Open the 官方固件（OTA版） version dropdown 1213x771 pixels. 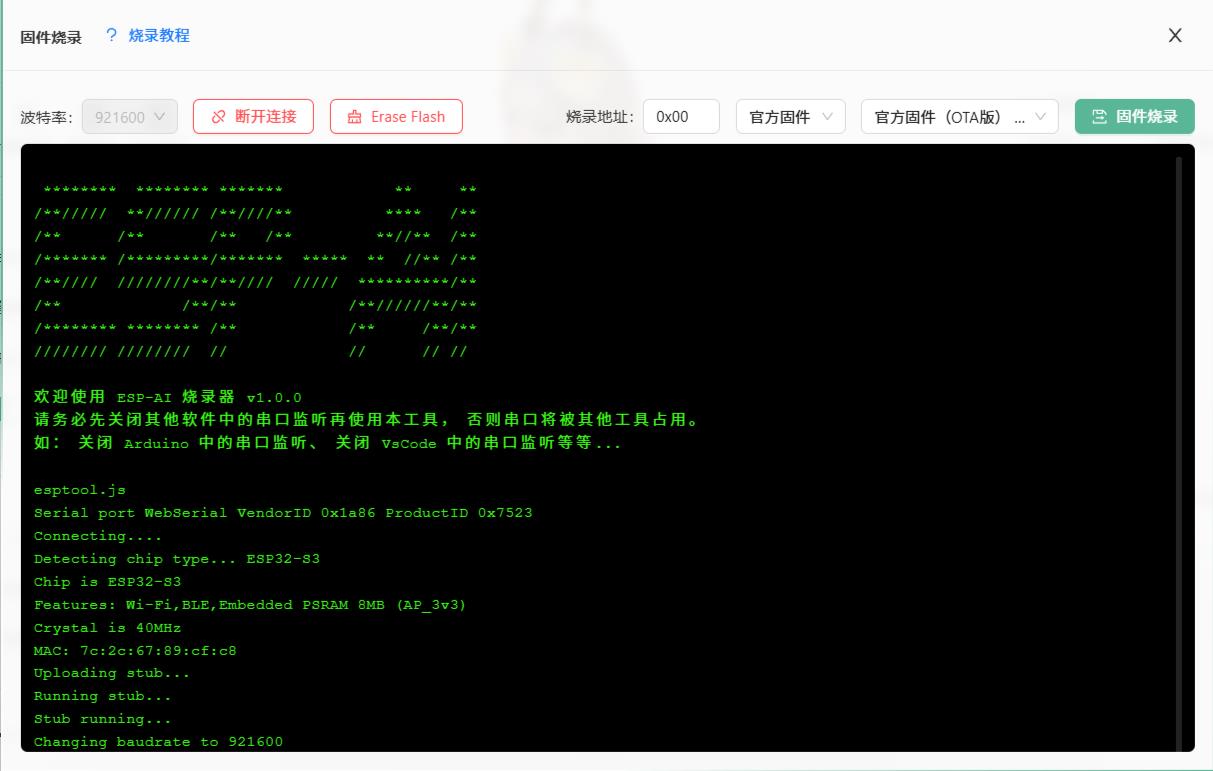(959, 116)
